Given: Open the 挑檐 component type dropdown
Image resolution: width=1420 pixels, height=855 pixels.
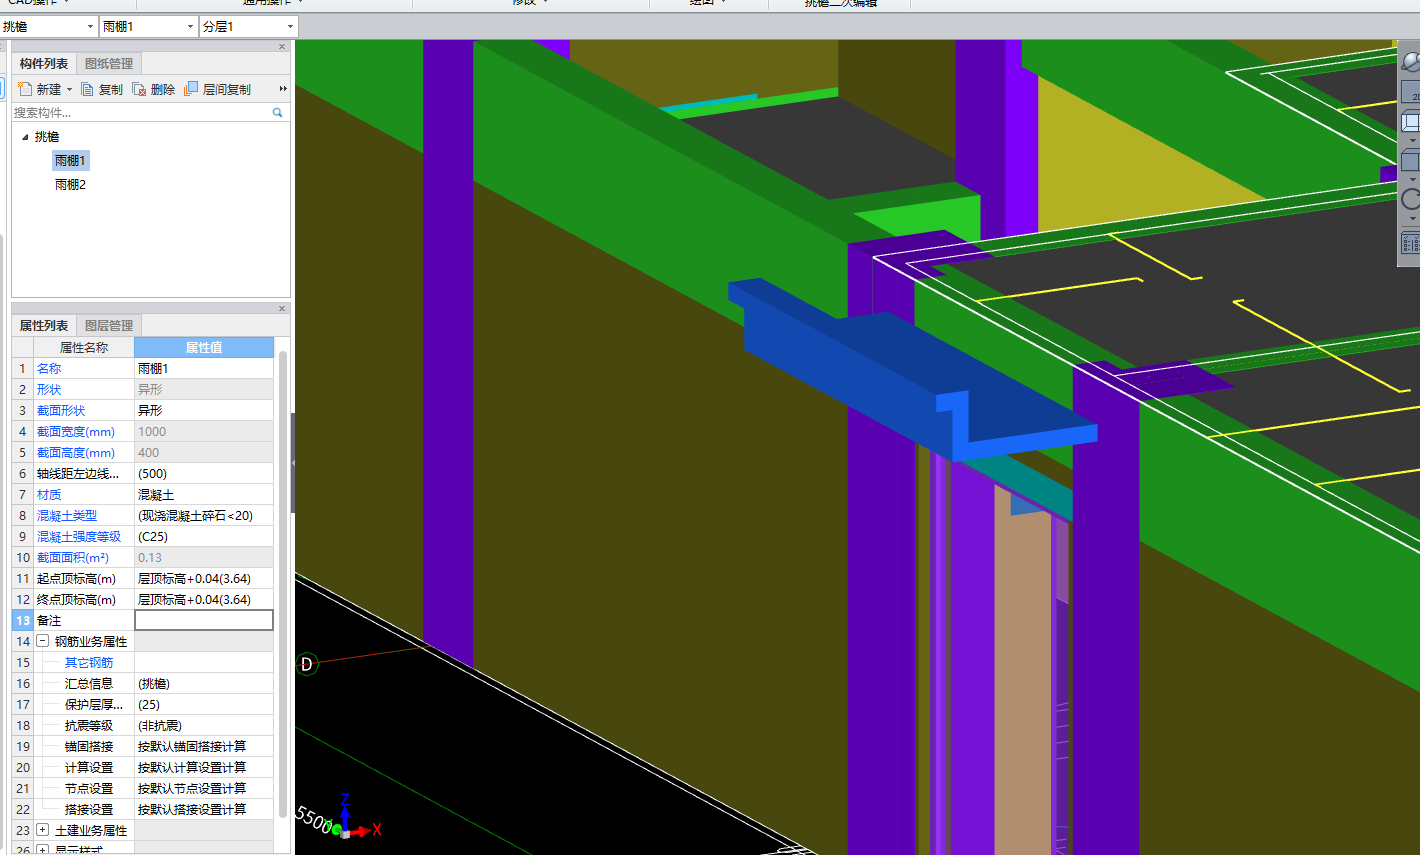Looking at the screenshot, I should [x=90, y=27].
